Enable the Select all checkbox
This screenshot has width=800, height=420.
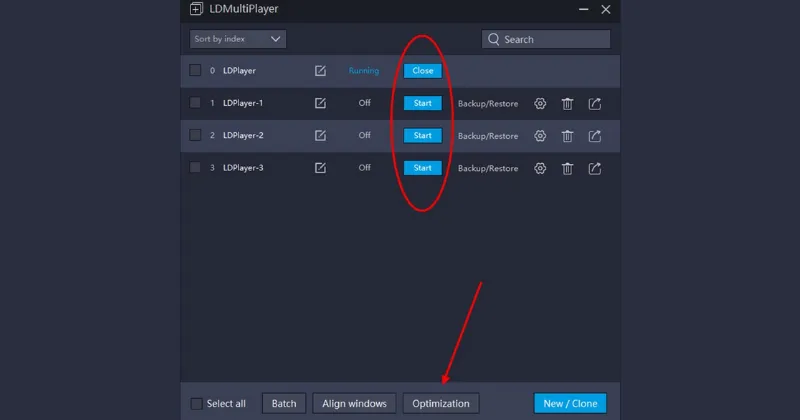[x=196, y=404]
